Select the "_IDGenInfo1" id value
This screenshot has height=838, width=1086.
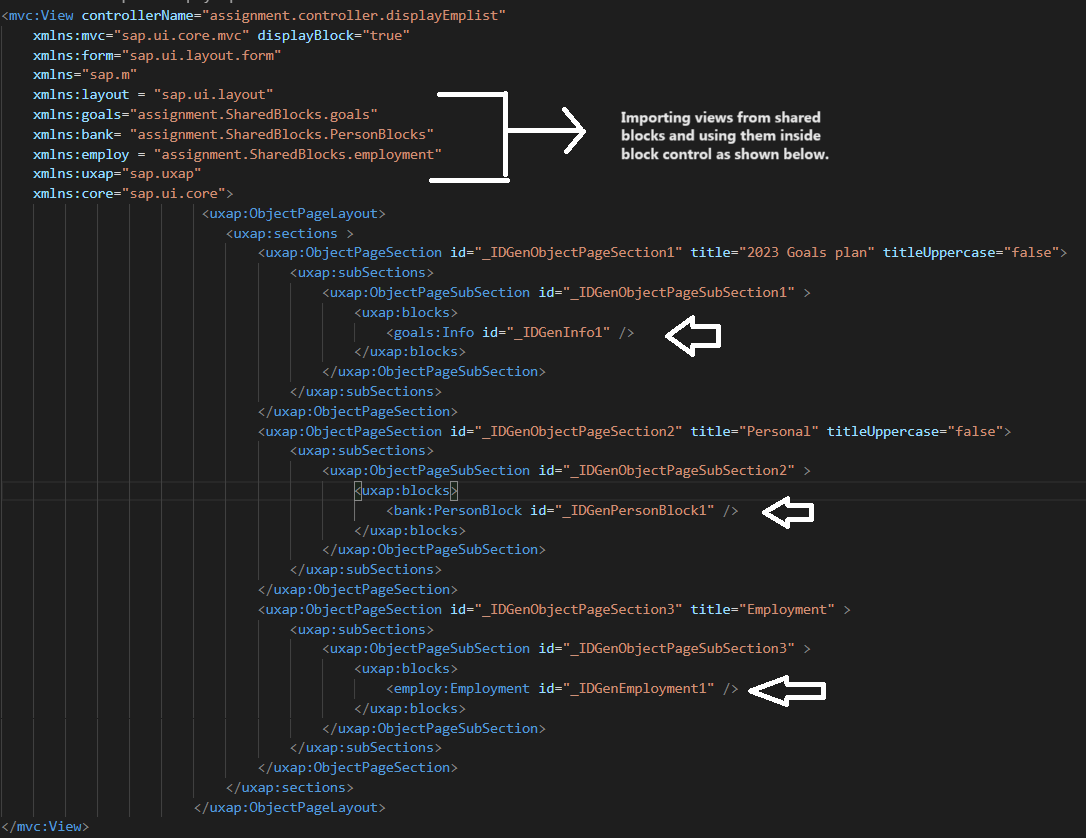click(x=558, y=333)
